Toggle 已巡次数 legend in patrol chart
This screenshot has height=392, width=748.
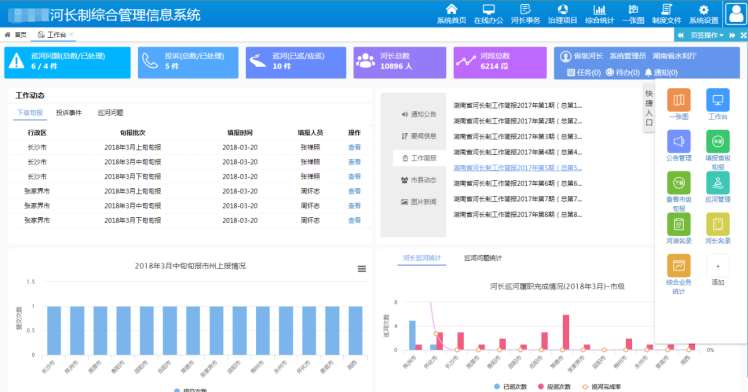(510, 387)
